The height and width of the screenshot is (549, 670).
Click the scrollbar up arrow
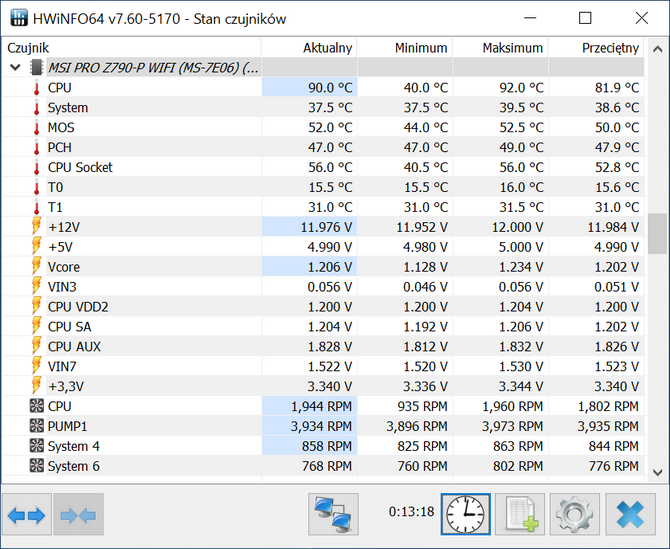tap(657, 49)
